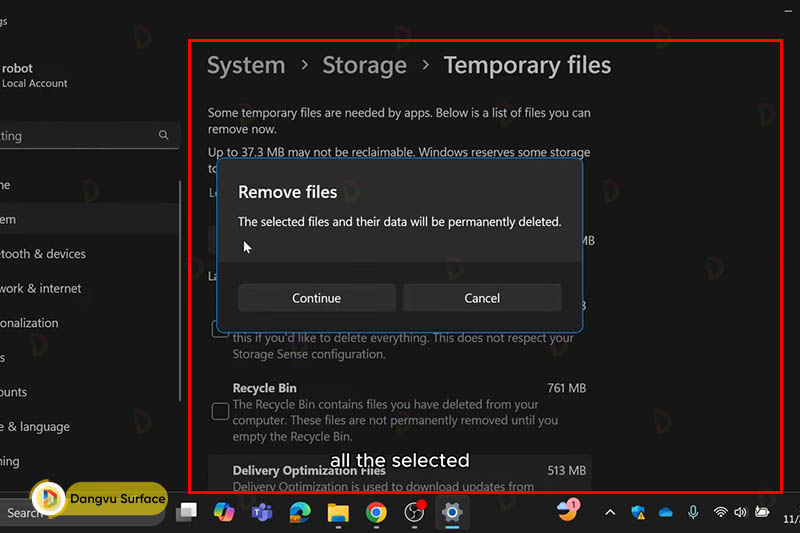Image resolution: width=800 pixels, height=533 pixels.
Task: Open Microsoft Edge from taskbar
Action: pyautogui.click(x=300, y=512)
